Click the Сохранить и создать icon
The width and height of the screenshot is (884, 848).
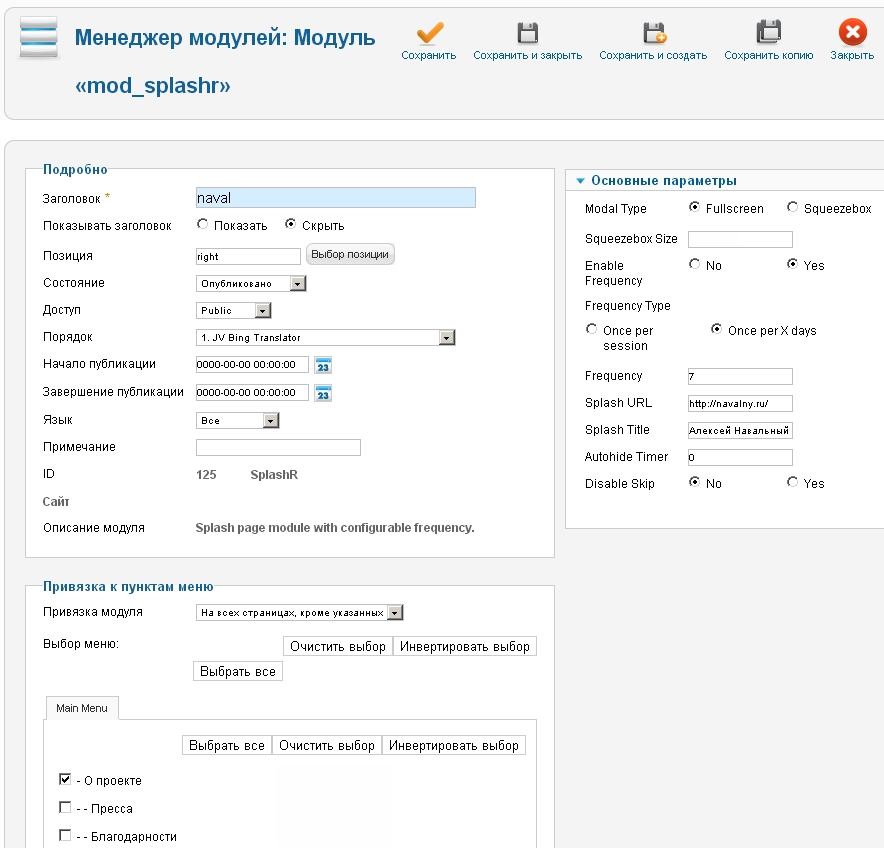(653, 33)
